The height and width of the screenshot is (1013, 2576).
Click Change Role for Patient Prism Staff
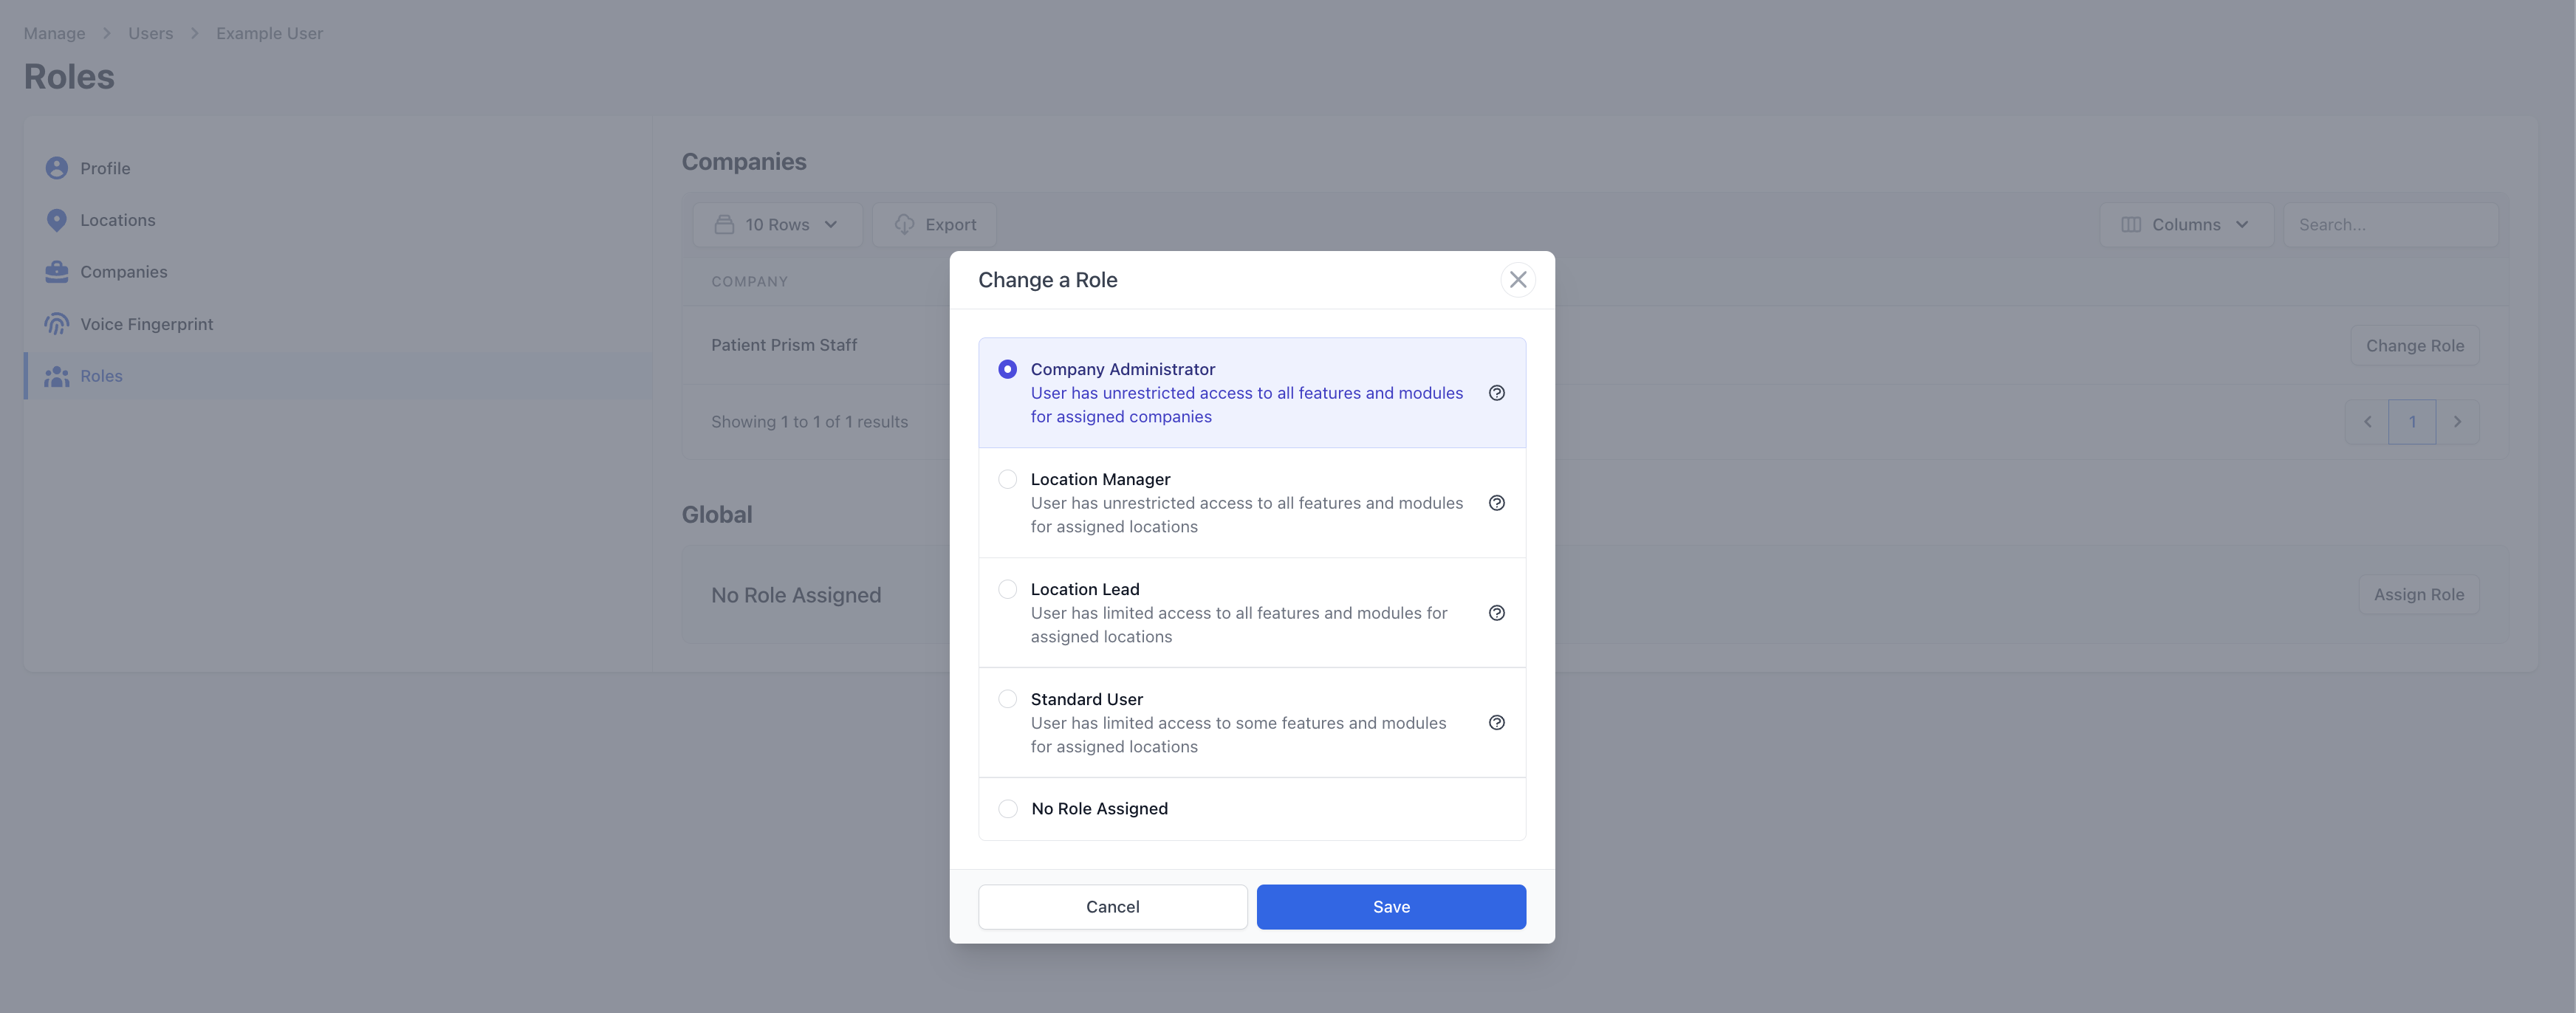(x=2414, y=346)
